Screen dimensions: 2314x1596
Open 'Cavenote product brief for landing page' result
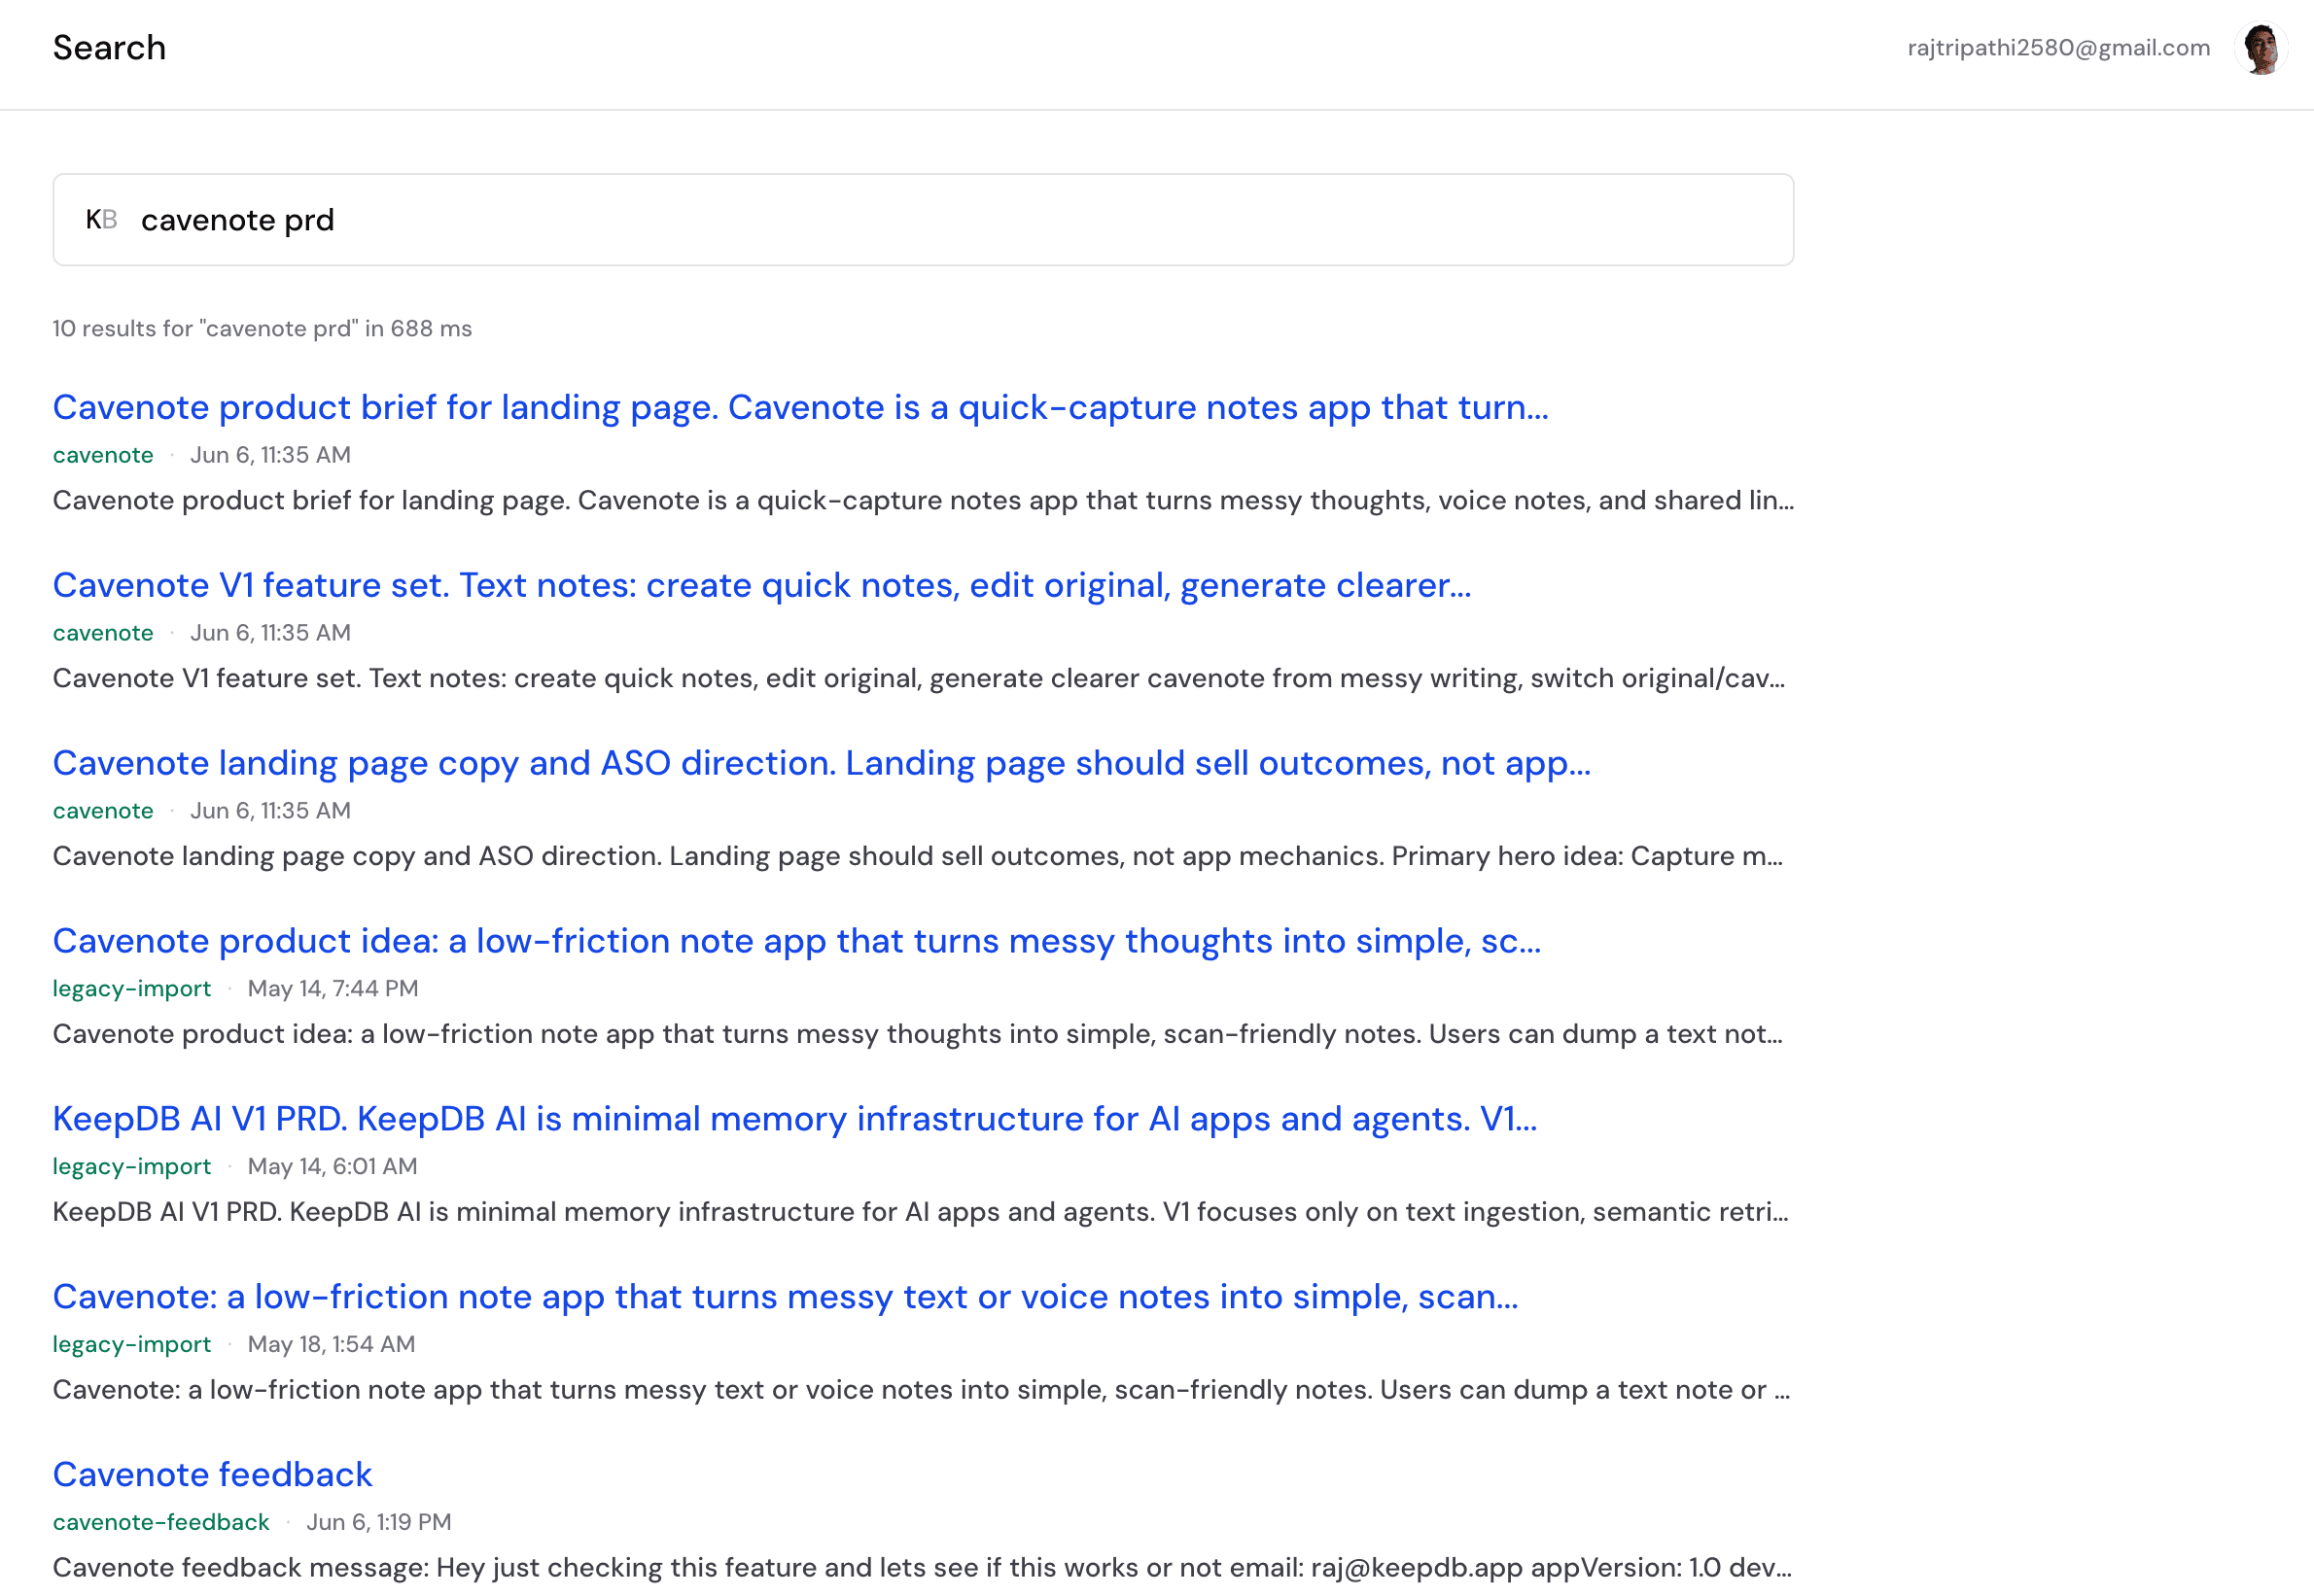(800, 407)
